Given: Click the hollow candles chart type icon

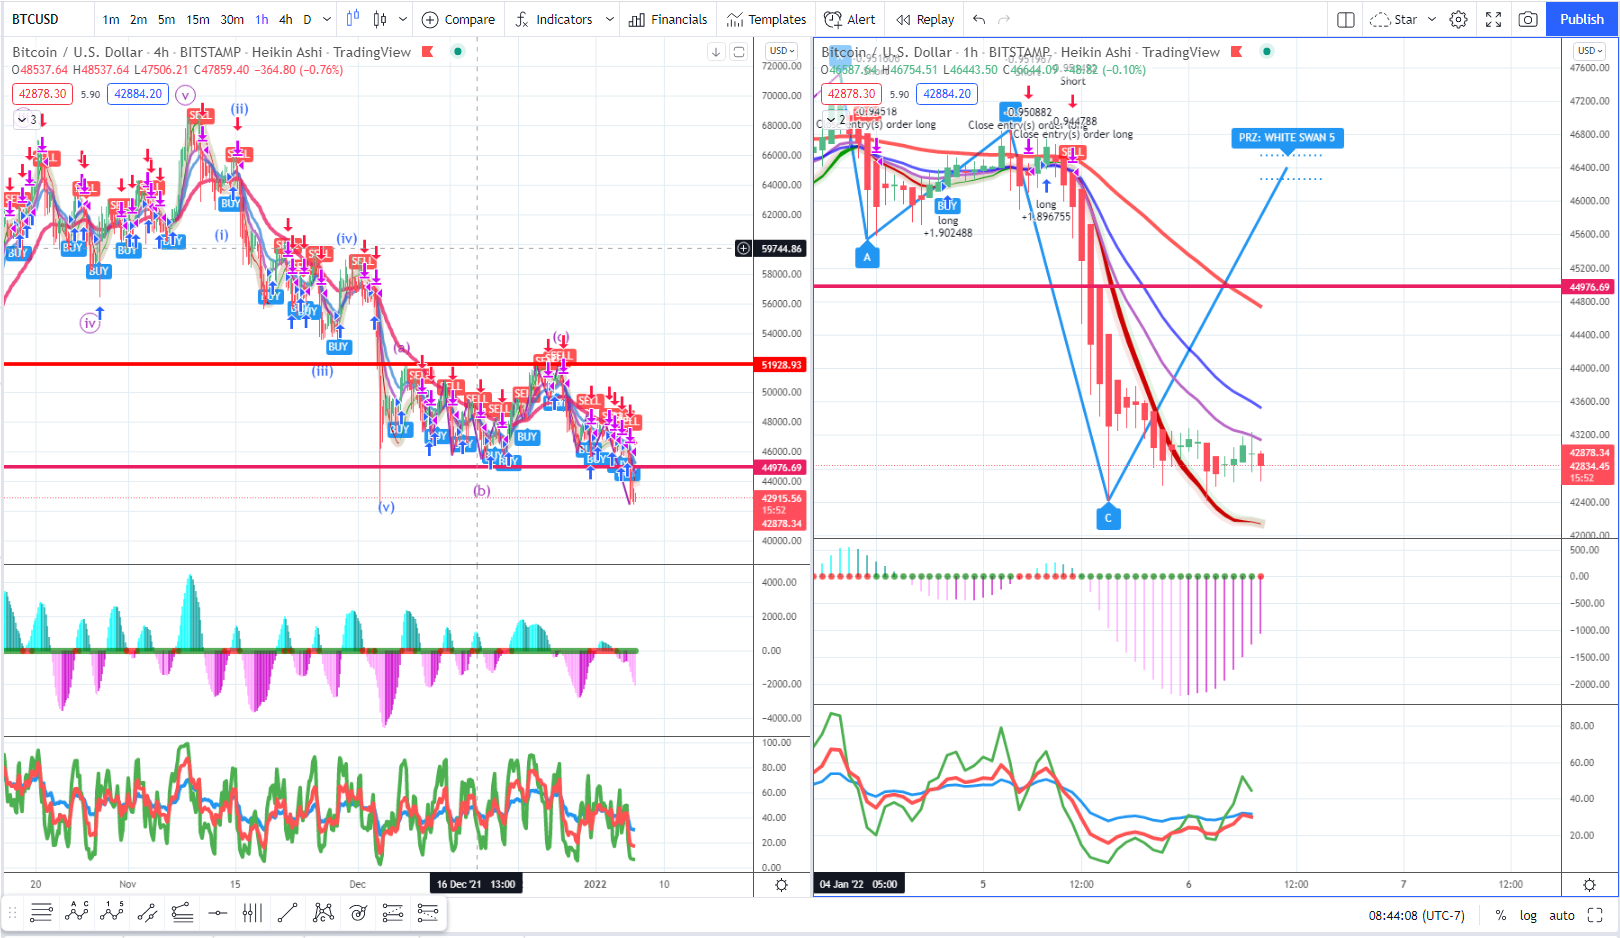Looking at the screenshot, I should (x=380, y=19).
